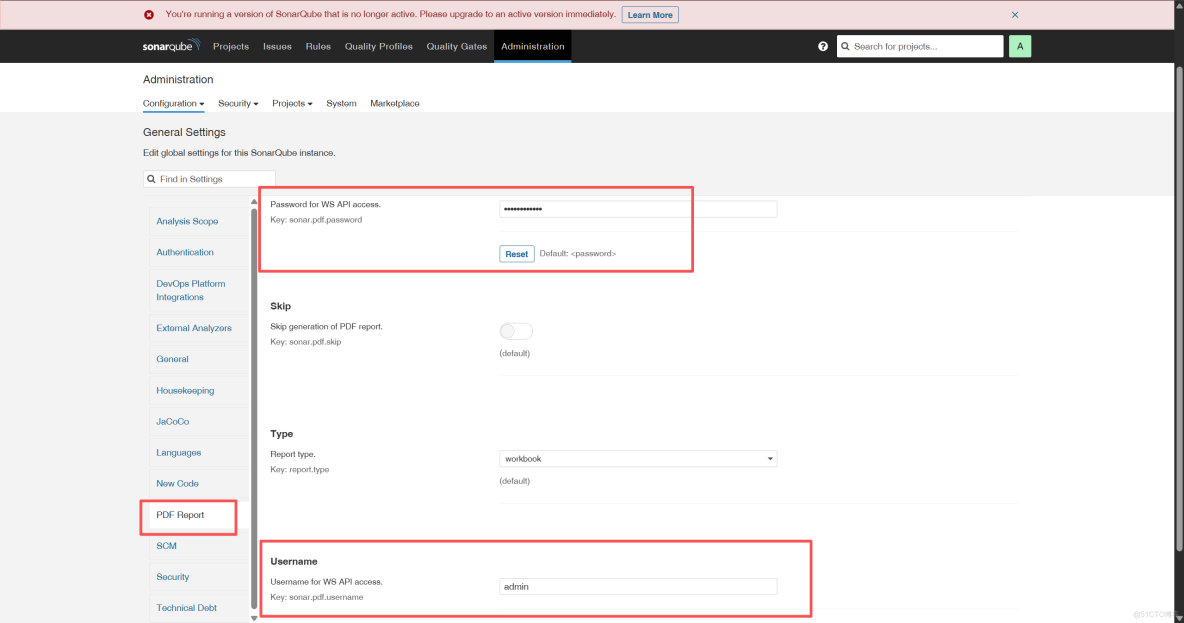Open the Security dropdown in Administration
This screenshot has height=623, width=1184.
(238, 103)
